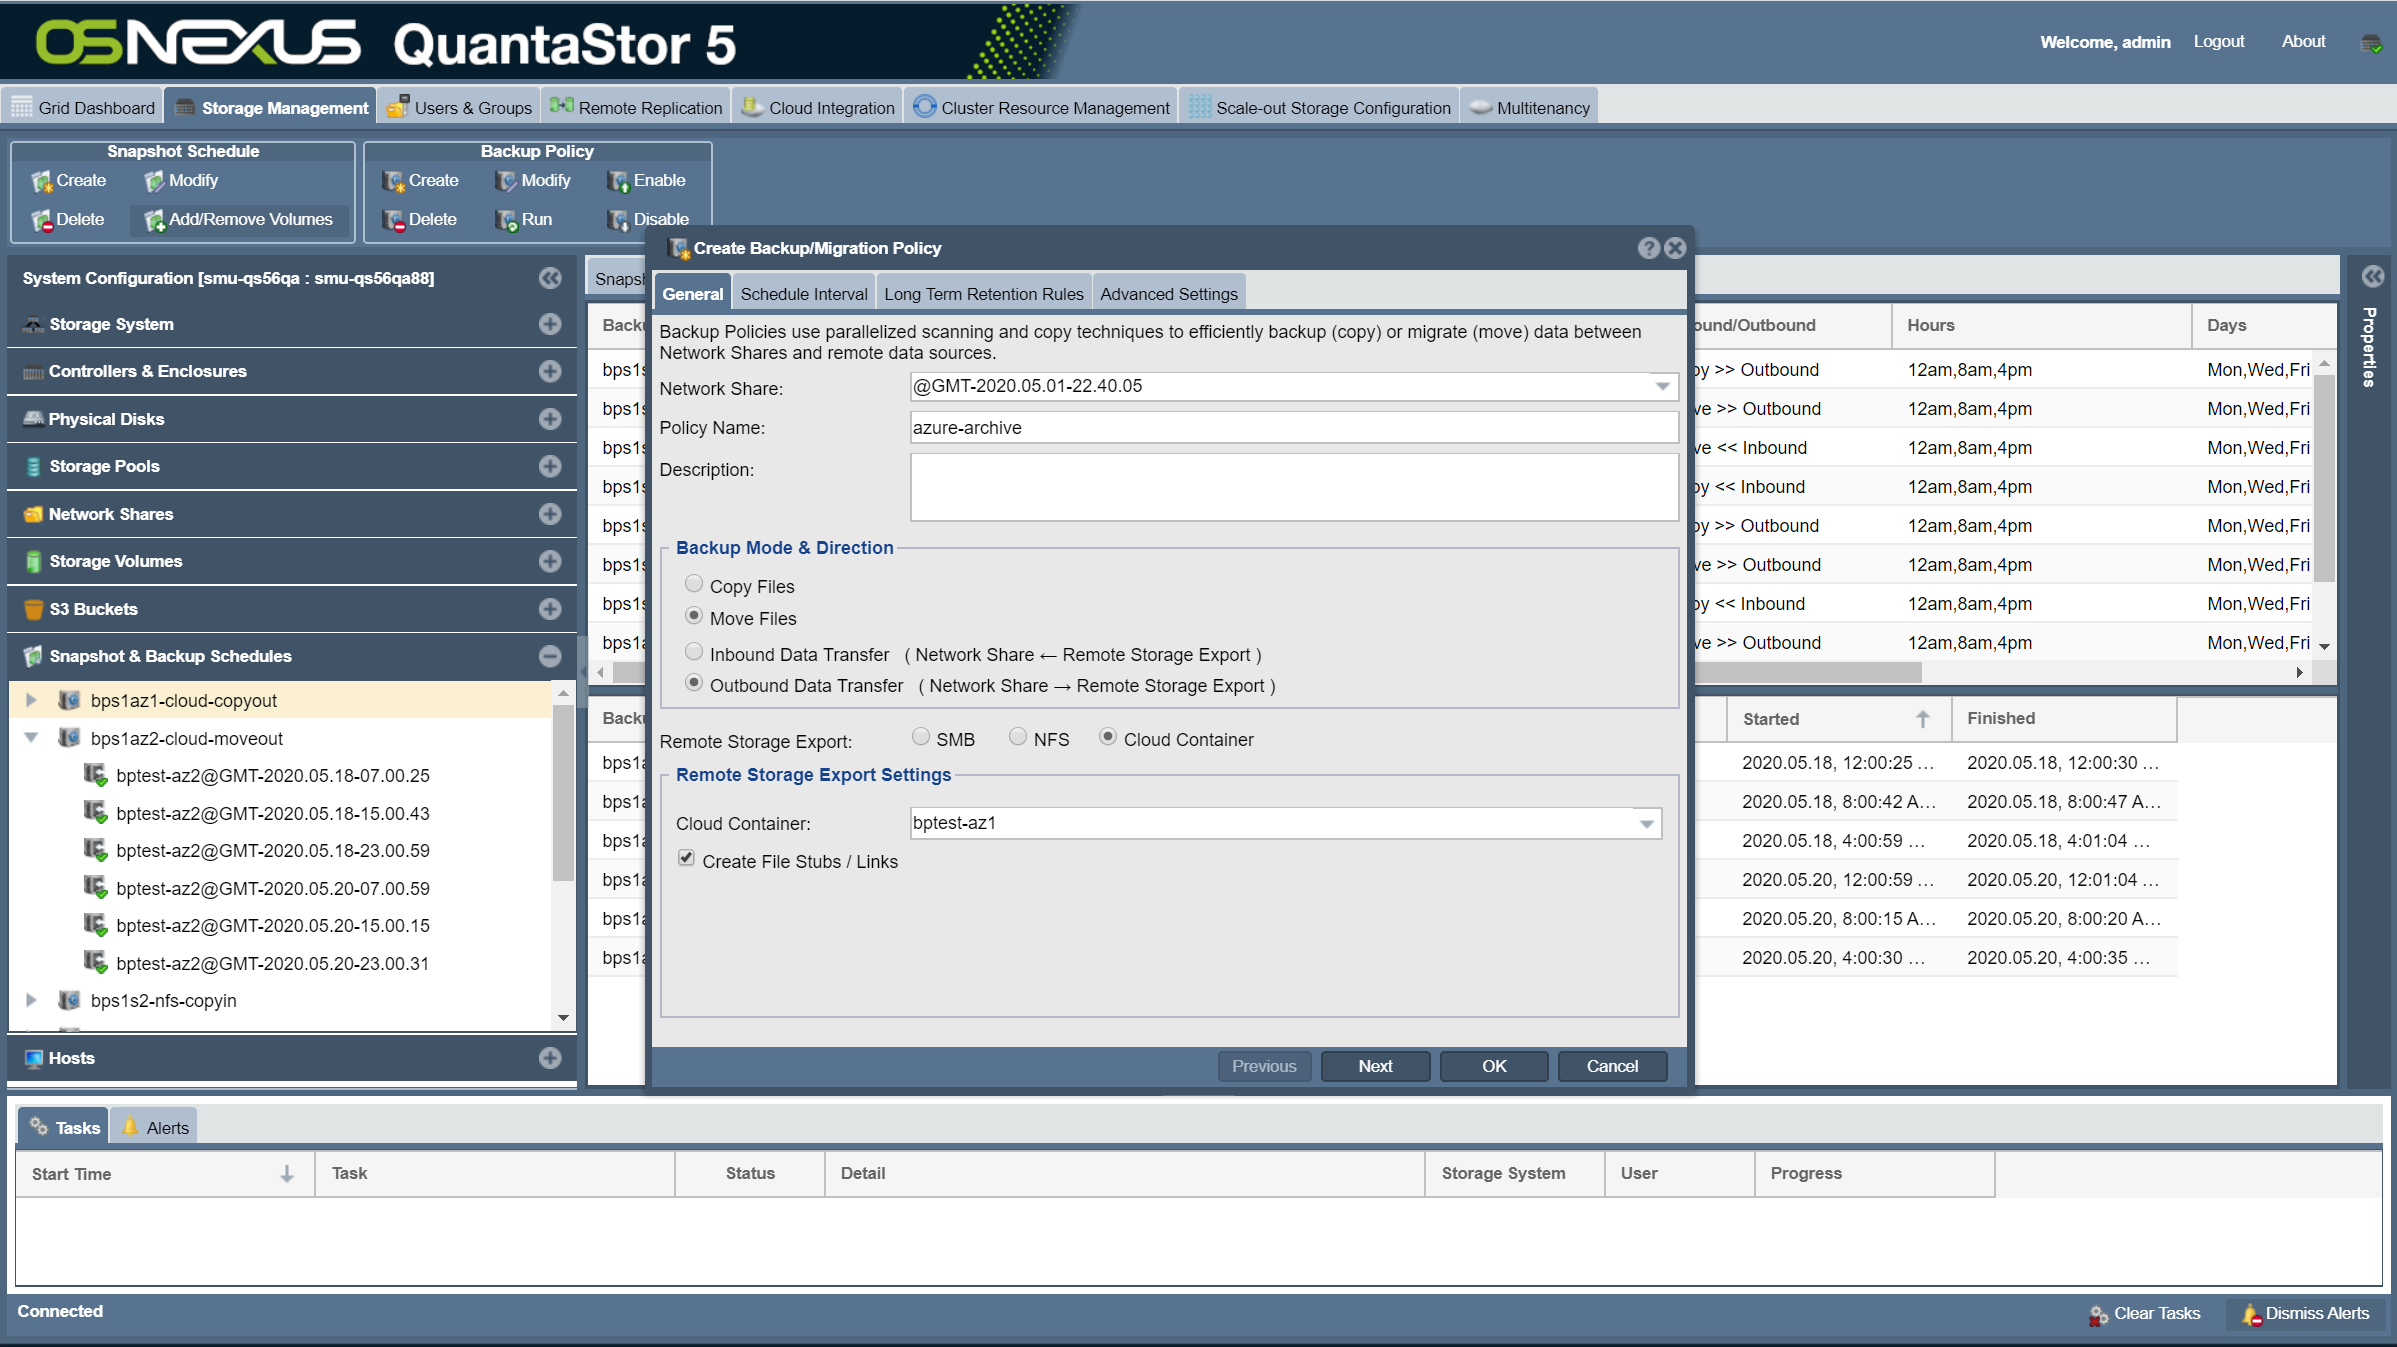2397x1347 pixels.
Task: Select the Copy Files radio button
Action: pos(693,584)
